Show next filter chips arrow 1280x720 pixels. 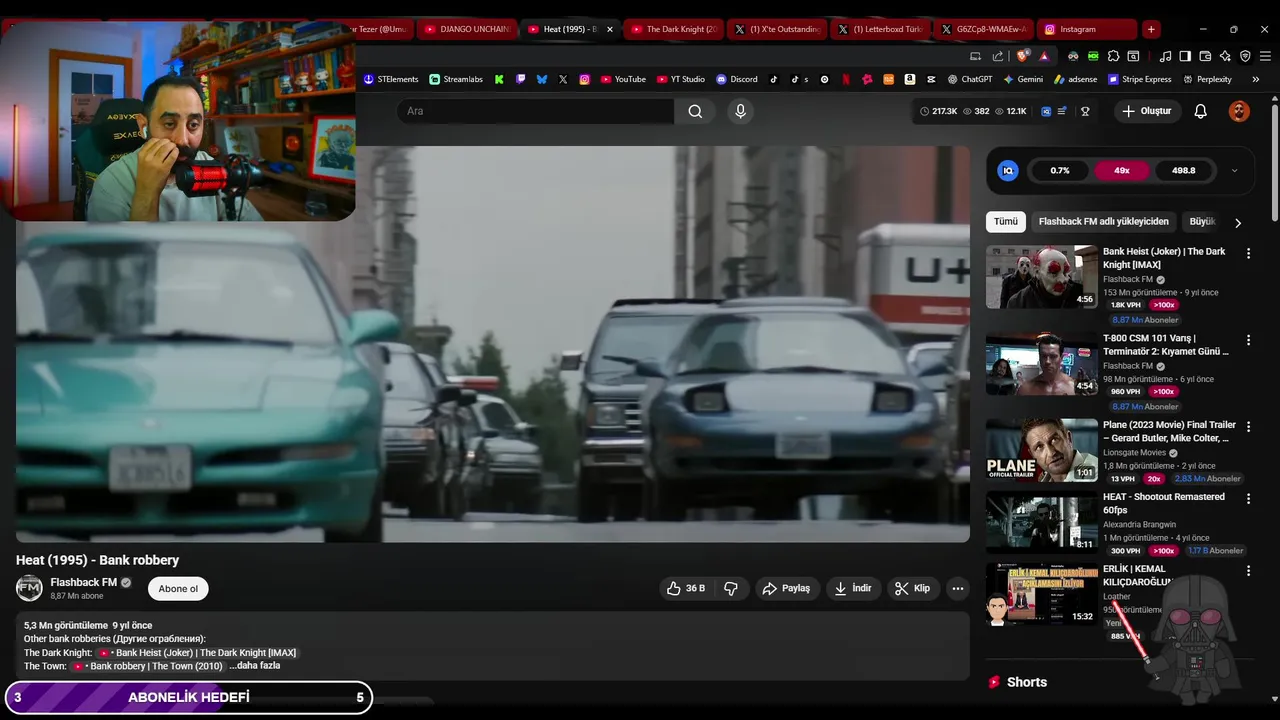[1238, 223]
